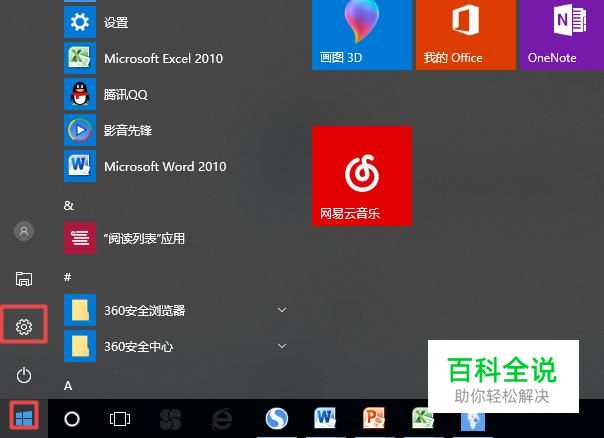The width and height of the screenshot is (604, 438).
Task: Click the Power button icon
Action: (x=24, y=375)
